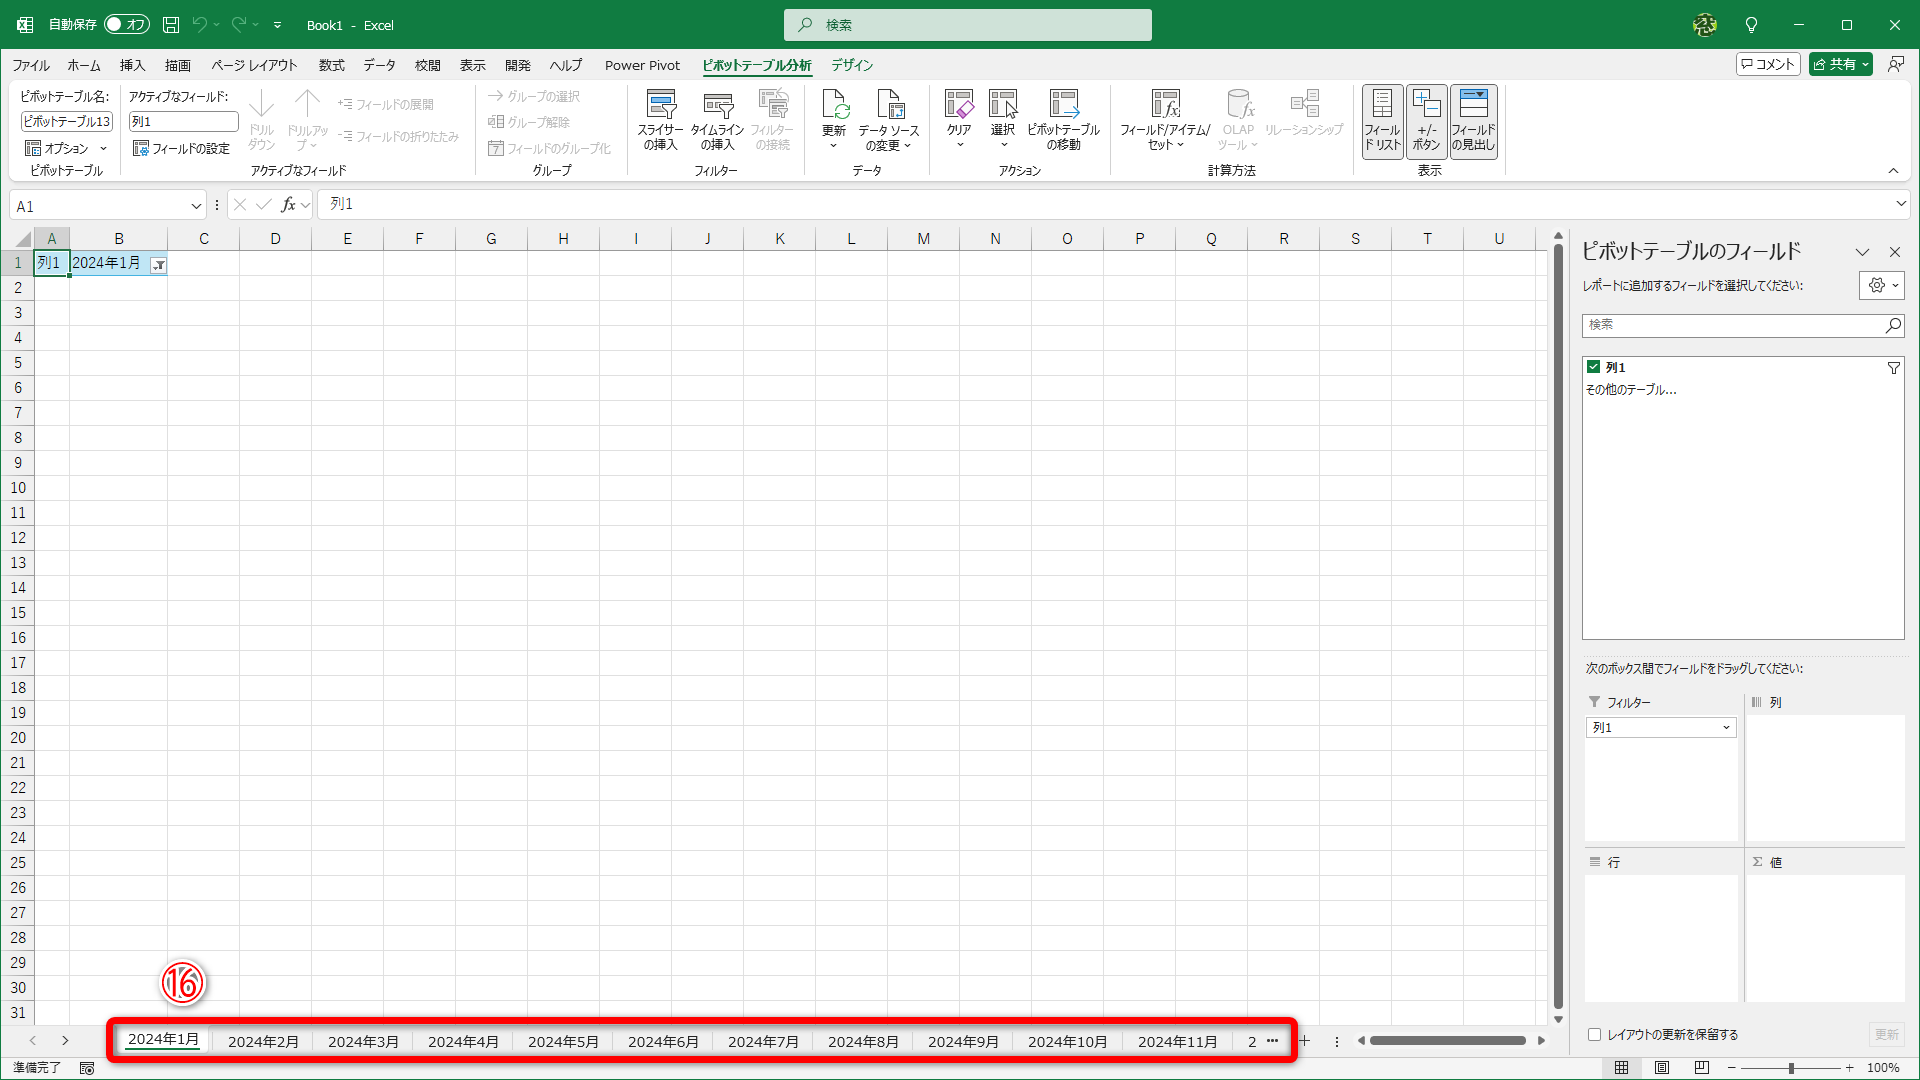Switch to the 2024年5月 sheet tab
The height and width of the screenshot is (1080, 1920).
pos(563,1041)
